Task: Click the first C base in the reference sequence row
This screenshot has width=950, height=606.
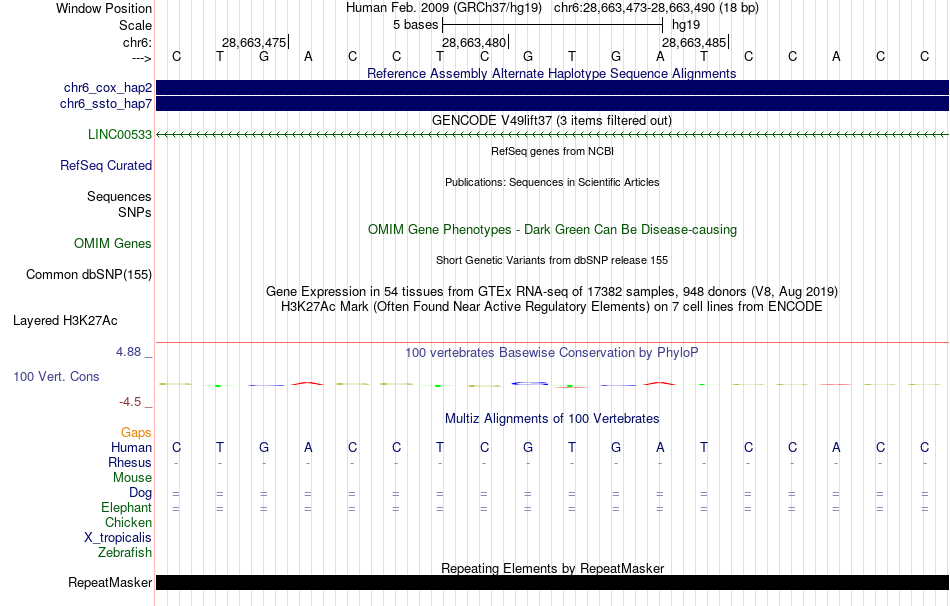Action: (x=176, y=56)
